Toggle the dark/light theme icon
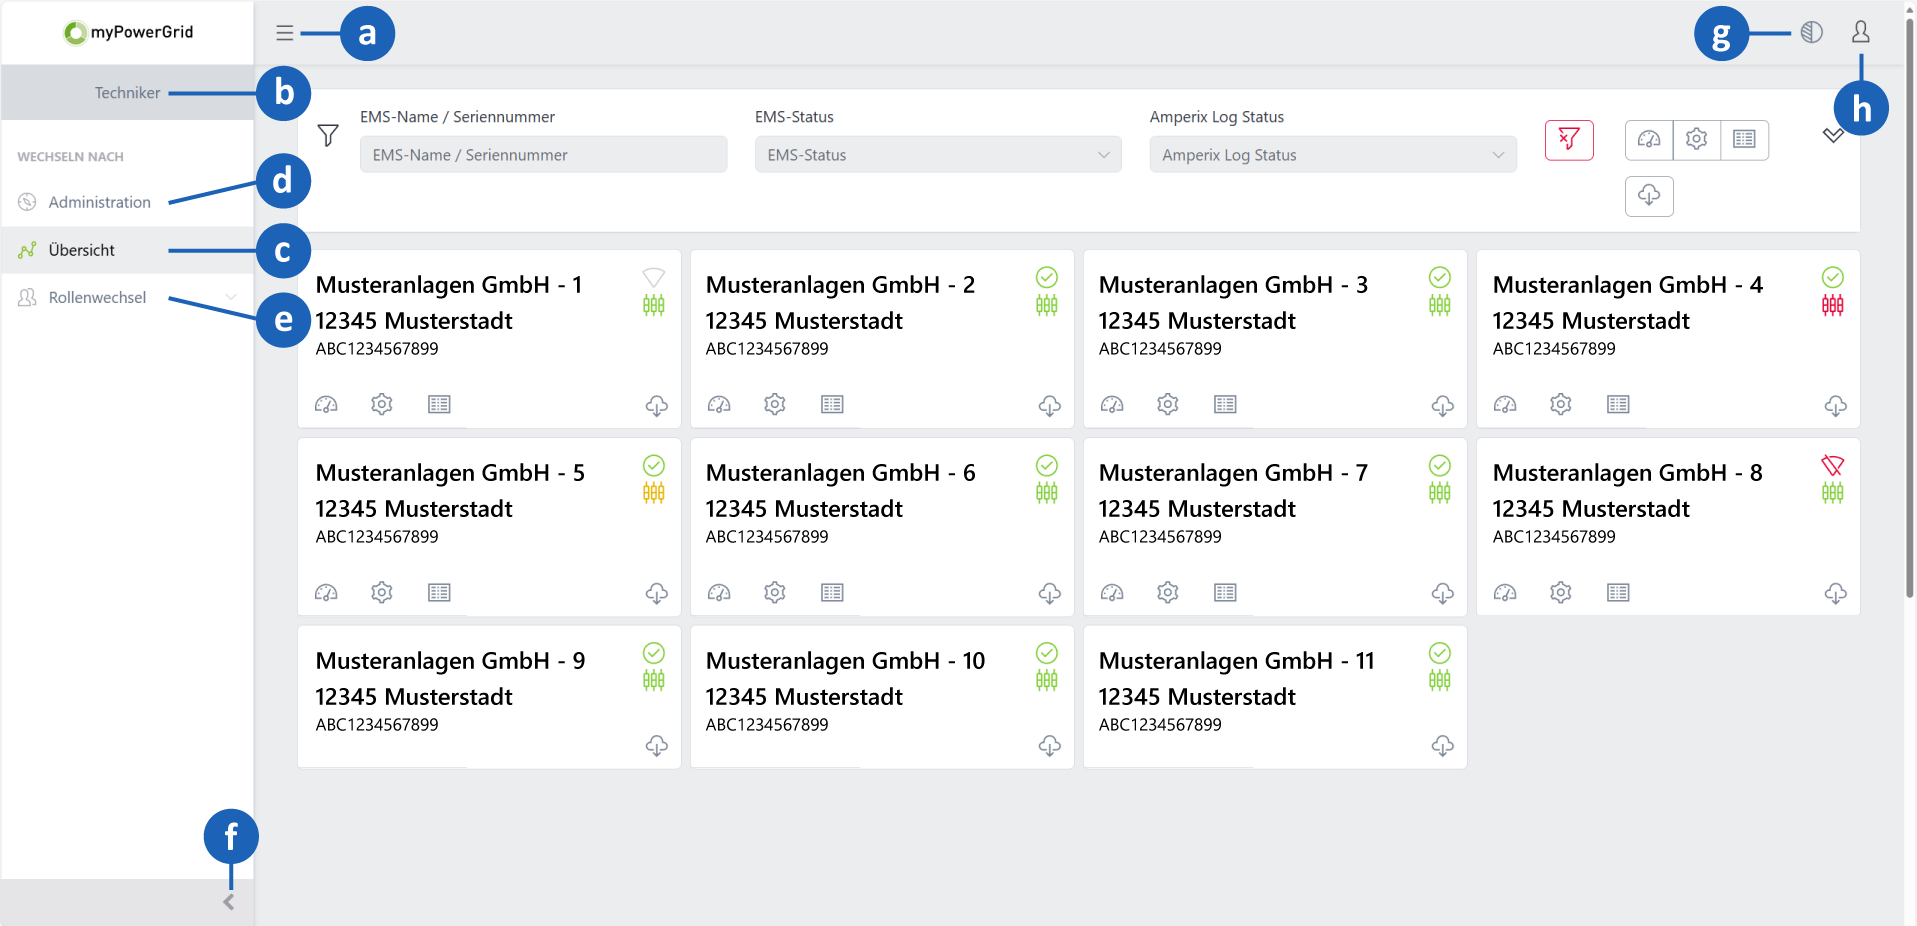This screenshot has height=926, width=1917. [x=1811, y=32]
